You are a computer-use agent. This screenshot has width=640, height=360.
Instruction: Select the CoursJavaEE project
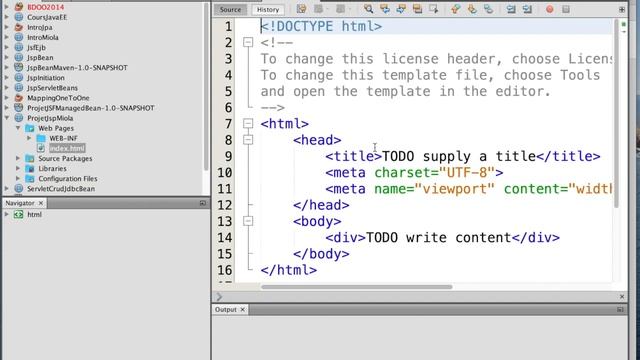[x=47, y=18]
